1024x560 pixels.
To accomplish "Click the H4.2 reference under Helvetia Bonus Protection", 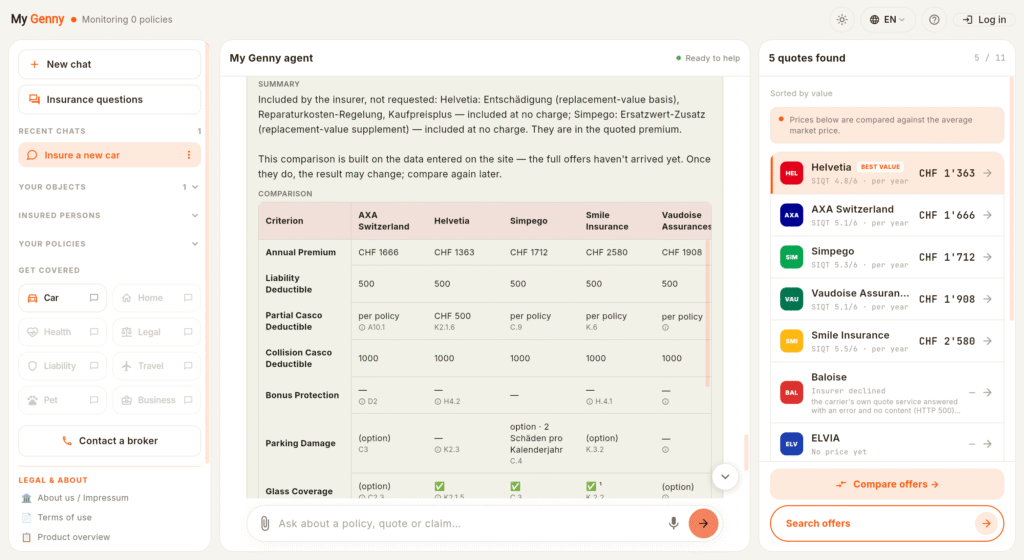I will 447,402.
